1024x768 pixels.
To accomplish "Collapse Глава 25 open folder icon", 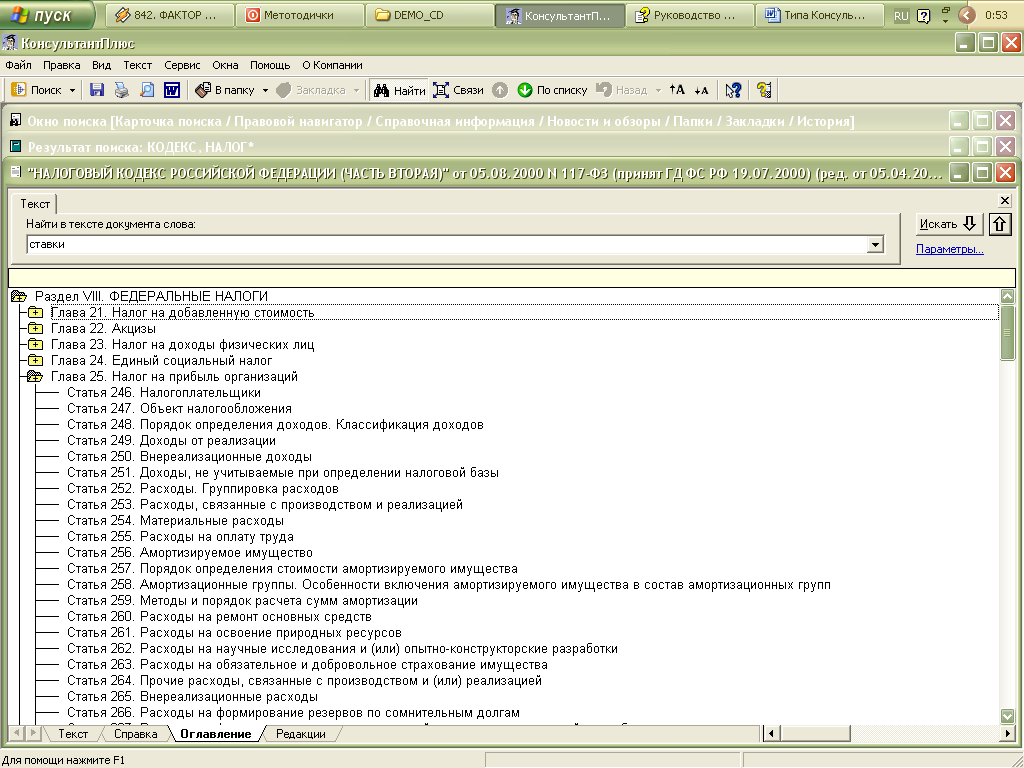I will (x=35, y=377).
